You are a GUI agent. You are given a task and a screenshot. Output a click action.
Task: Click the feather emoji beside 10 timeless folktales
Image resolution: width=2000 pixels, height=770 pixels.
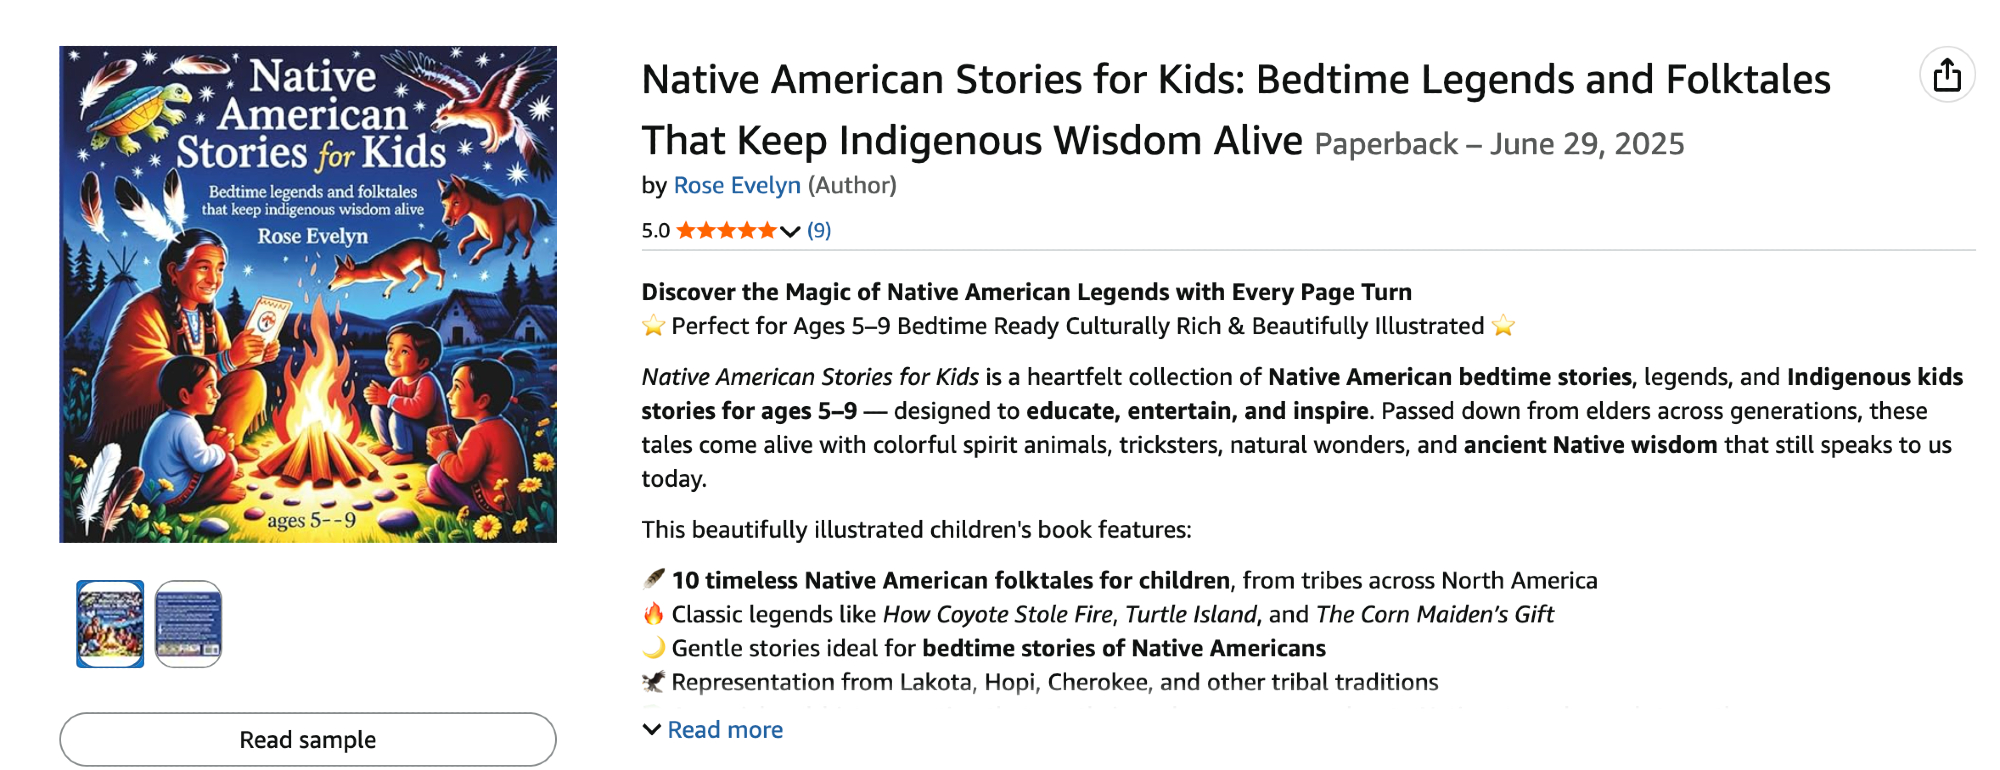point(654,580)
